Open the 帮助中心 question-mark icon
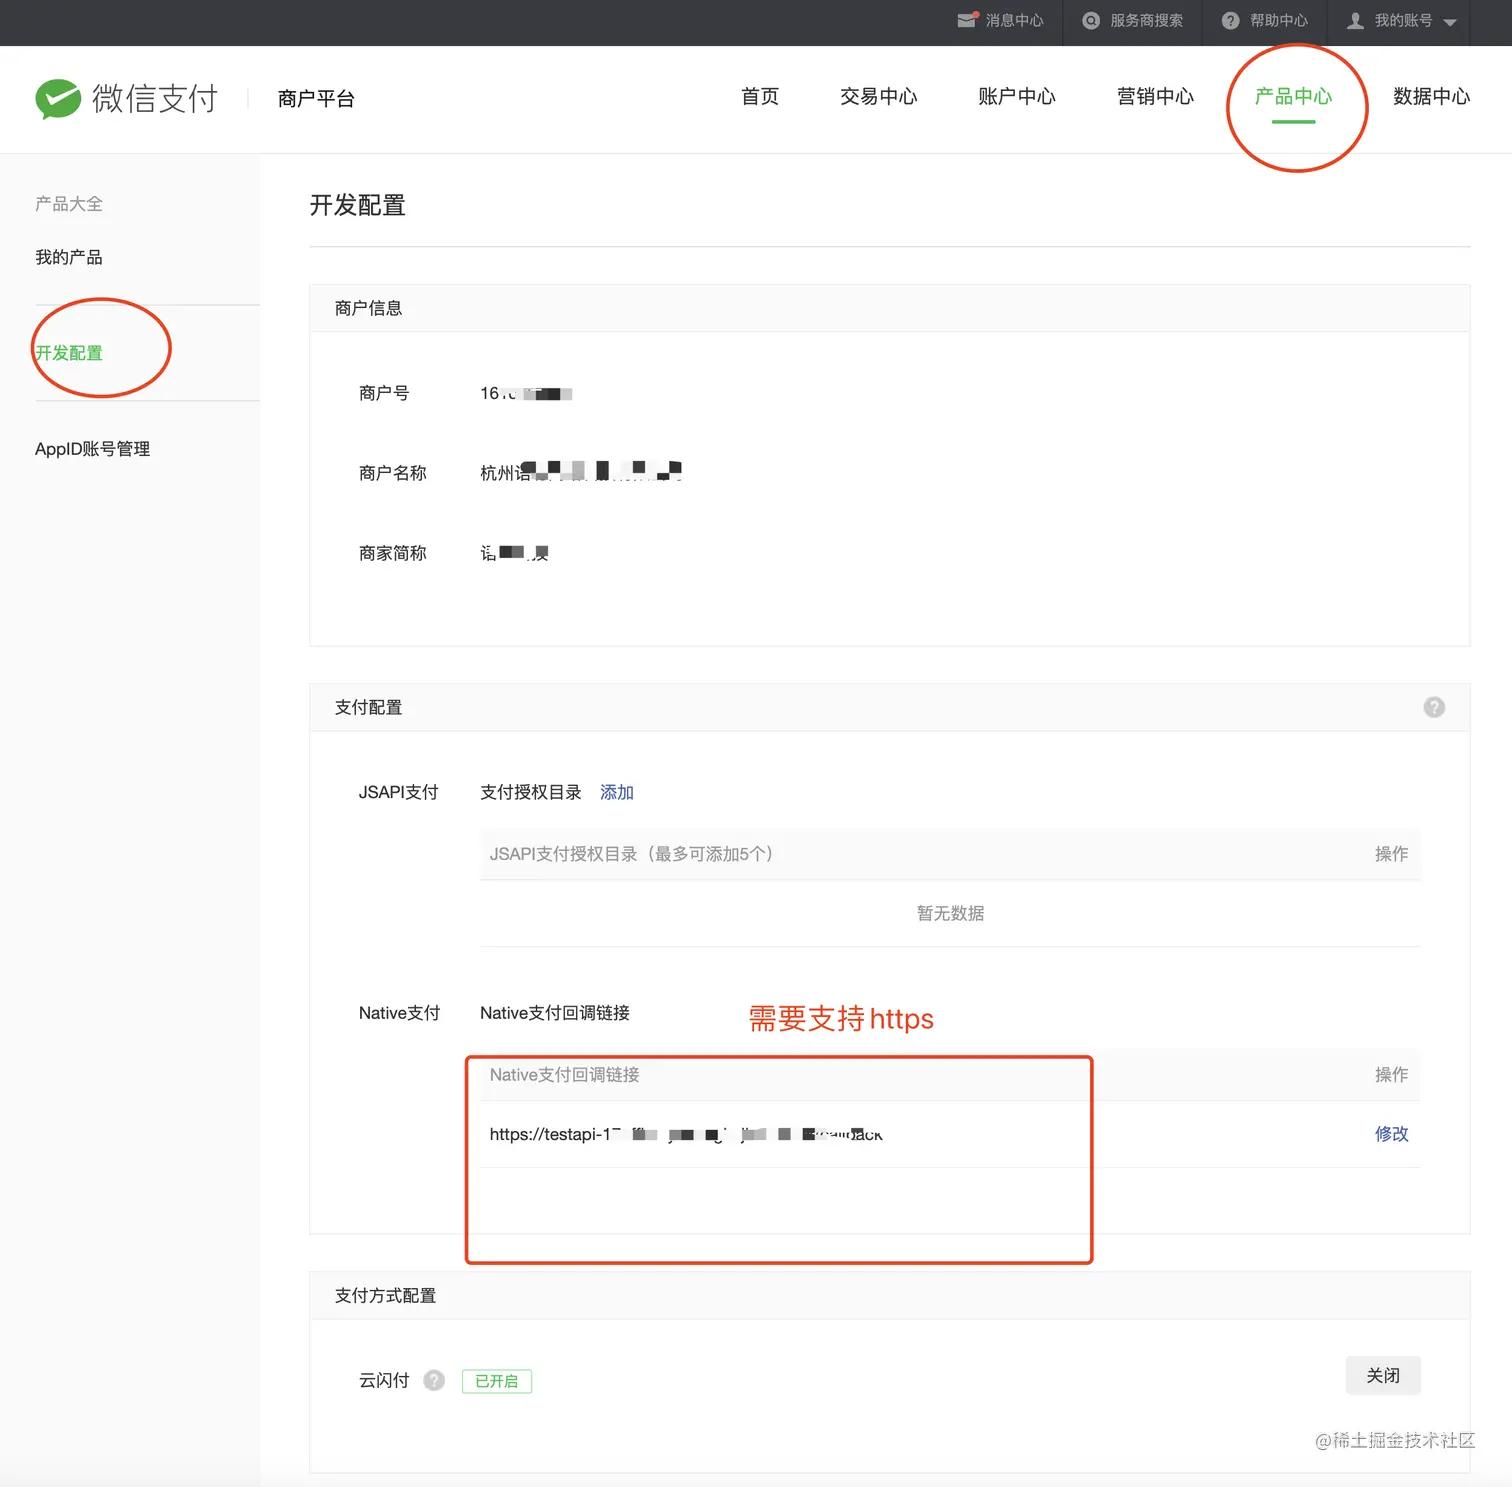 [x=1229, y=21]
